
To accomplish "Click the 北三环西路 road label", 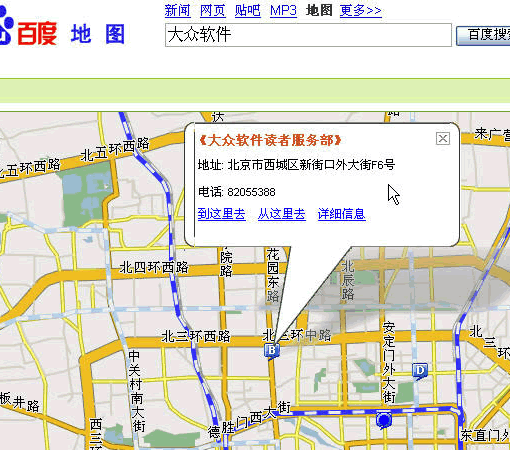I will click(x=196, y=336).
